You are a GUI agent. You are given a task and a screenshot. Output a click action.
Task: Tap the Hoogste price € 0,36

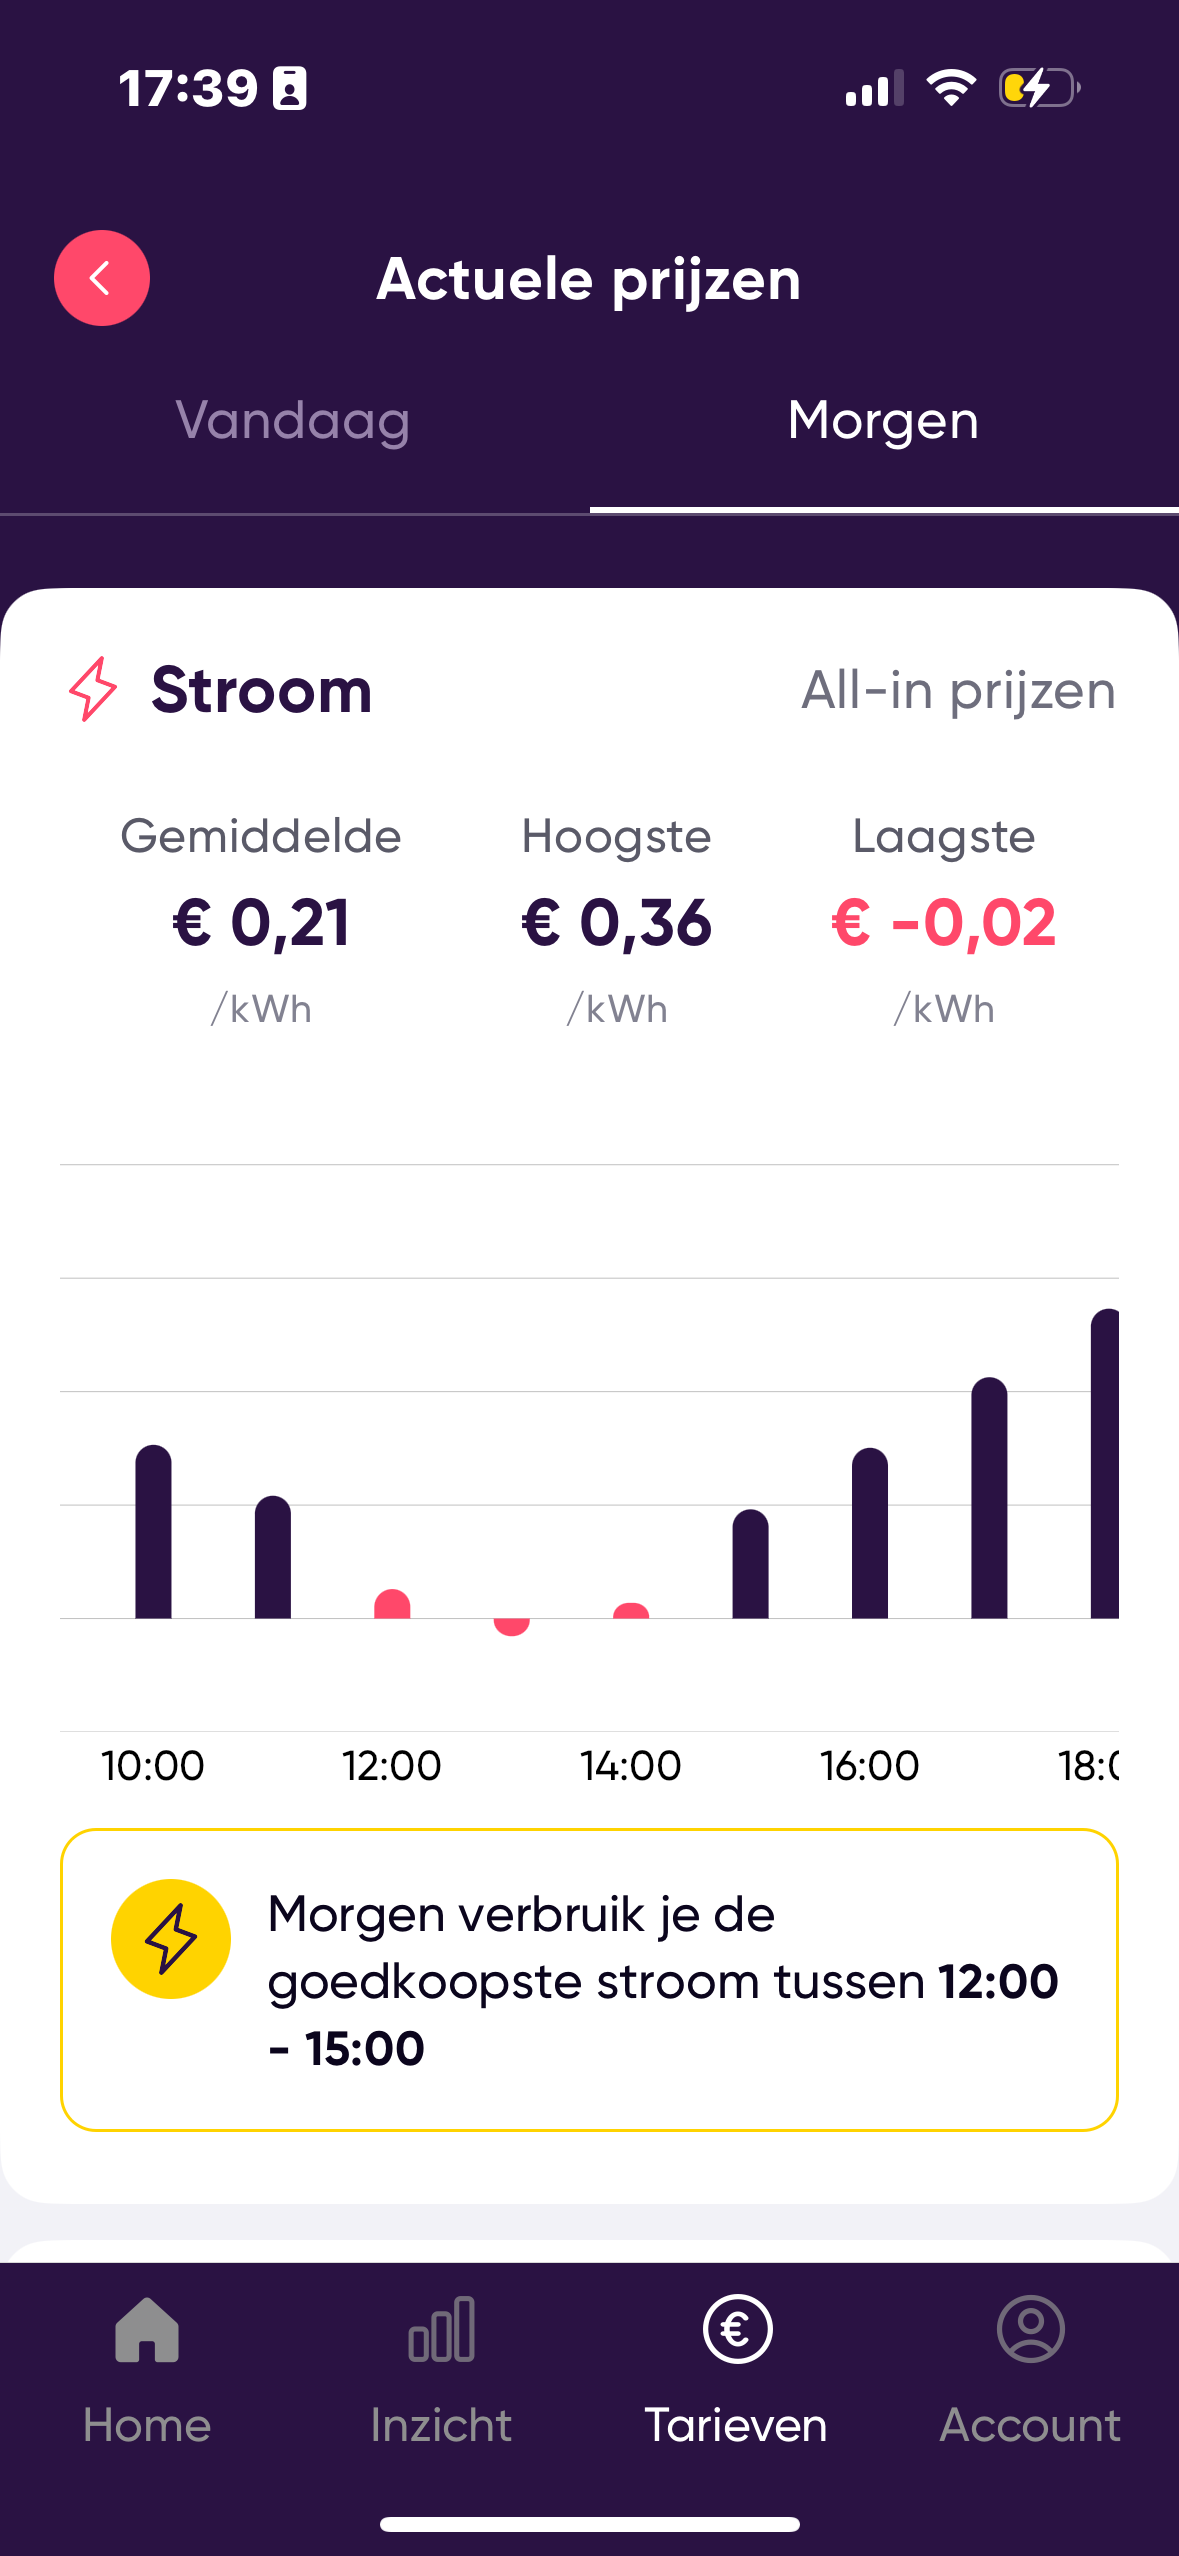[616, 922]
